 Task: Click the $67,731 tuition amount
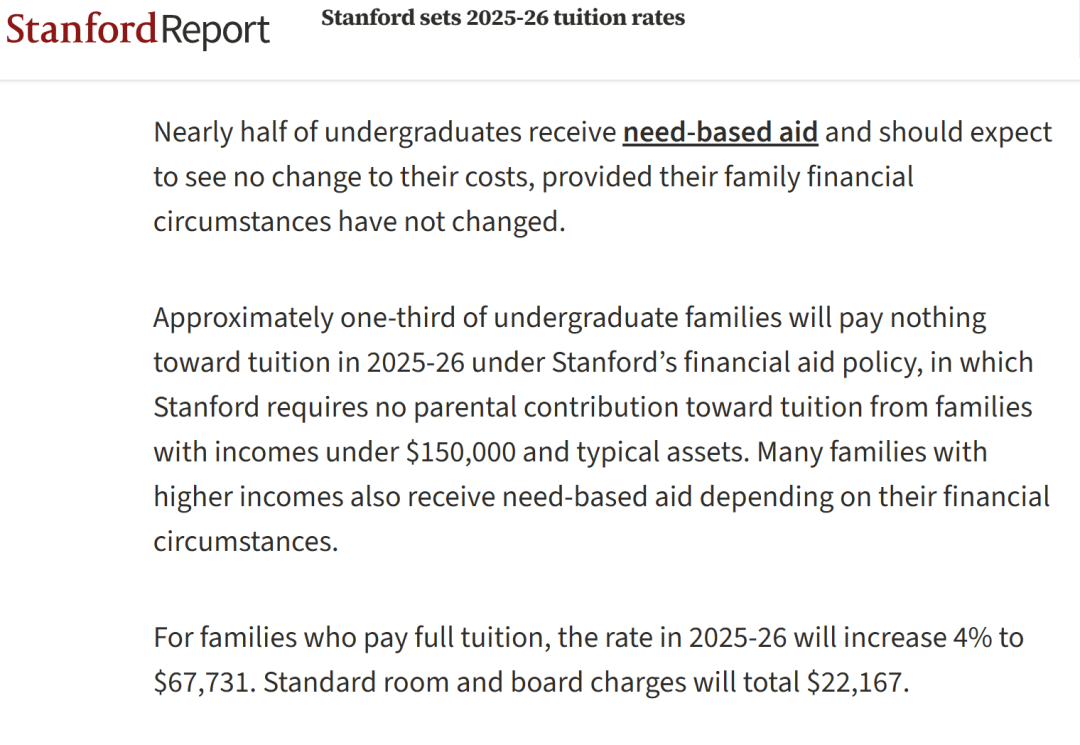[x=200, y=682]
